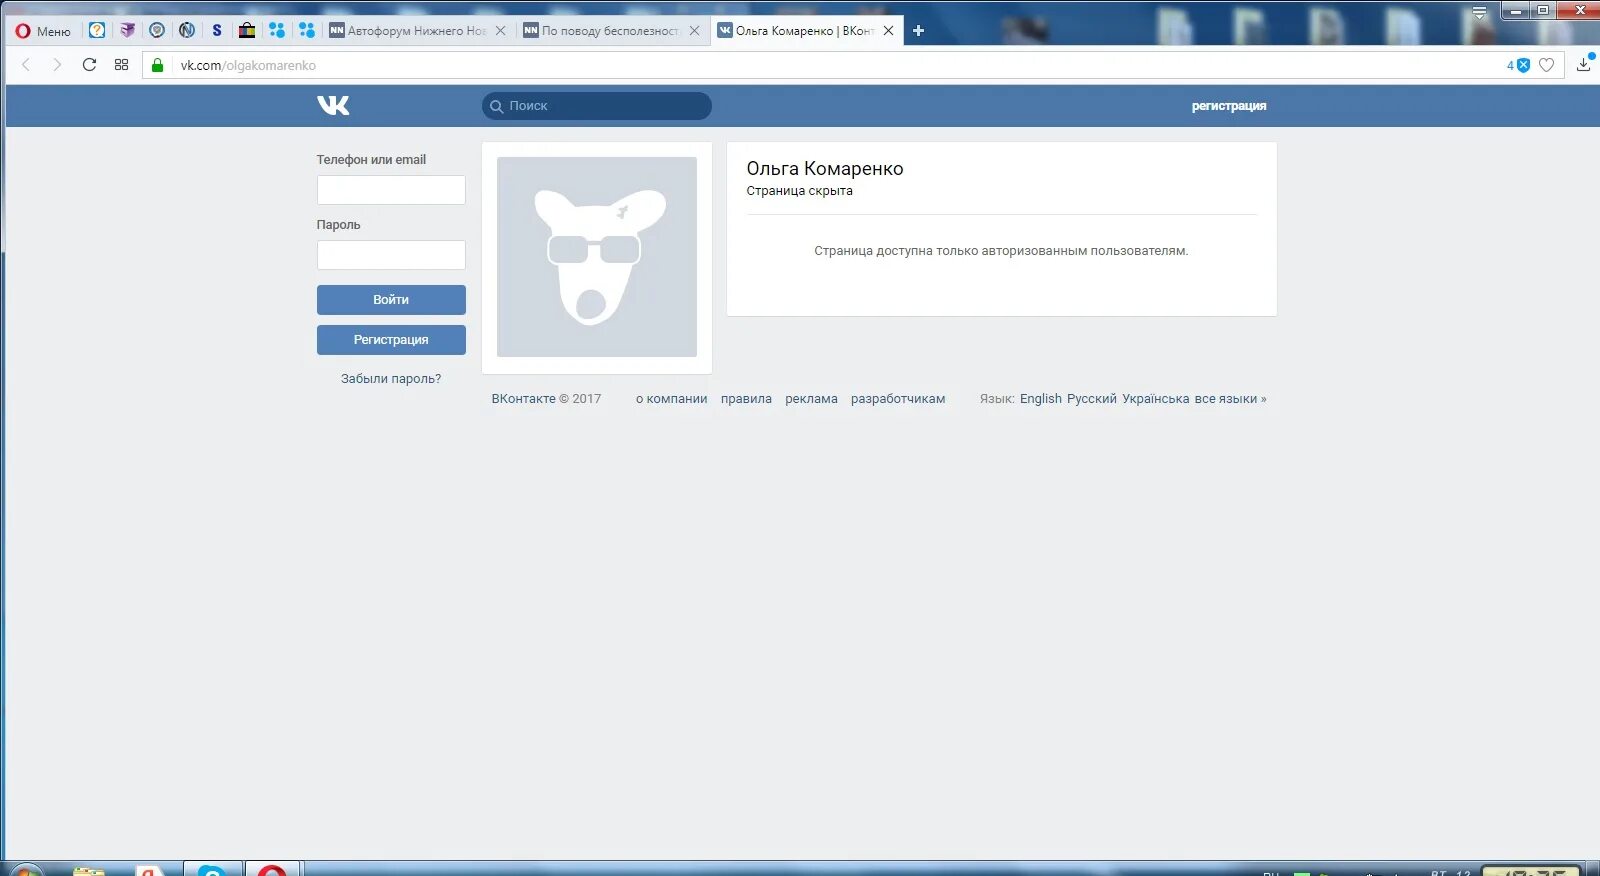
Task: Open pinned tab with round grey emblem
Action: click(x=157, y=30)
